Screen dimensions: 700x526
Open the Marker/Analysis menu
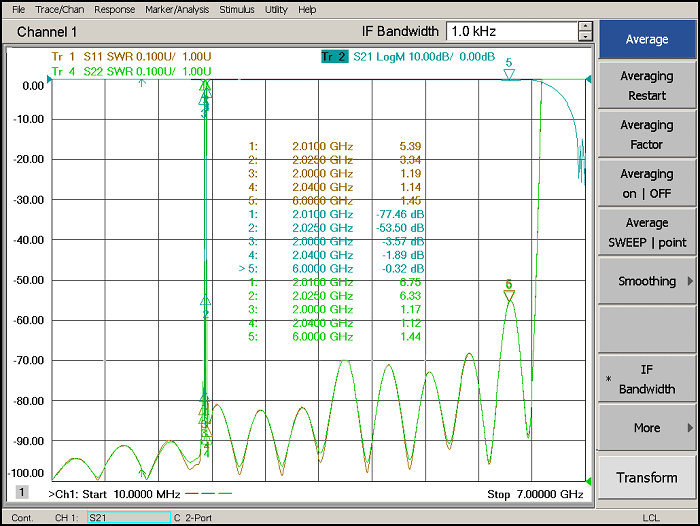coord(177,9)
